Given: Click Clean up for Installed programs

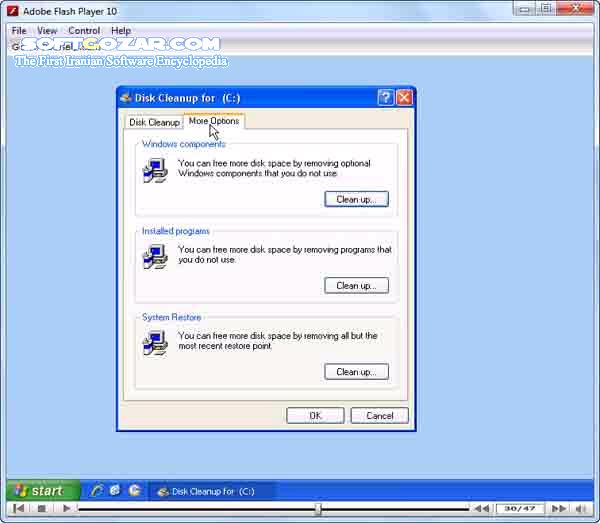Looking at the screenshot, I should point(356,286).
